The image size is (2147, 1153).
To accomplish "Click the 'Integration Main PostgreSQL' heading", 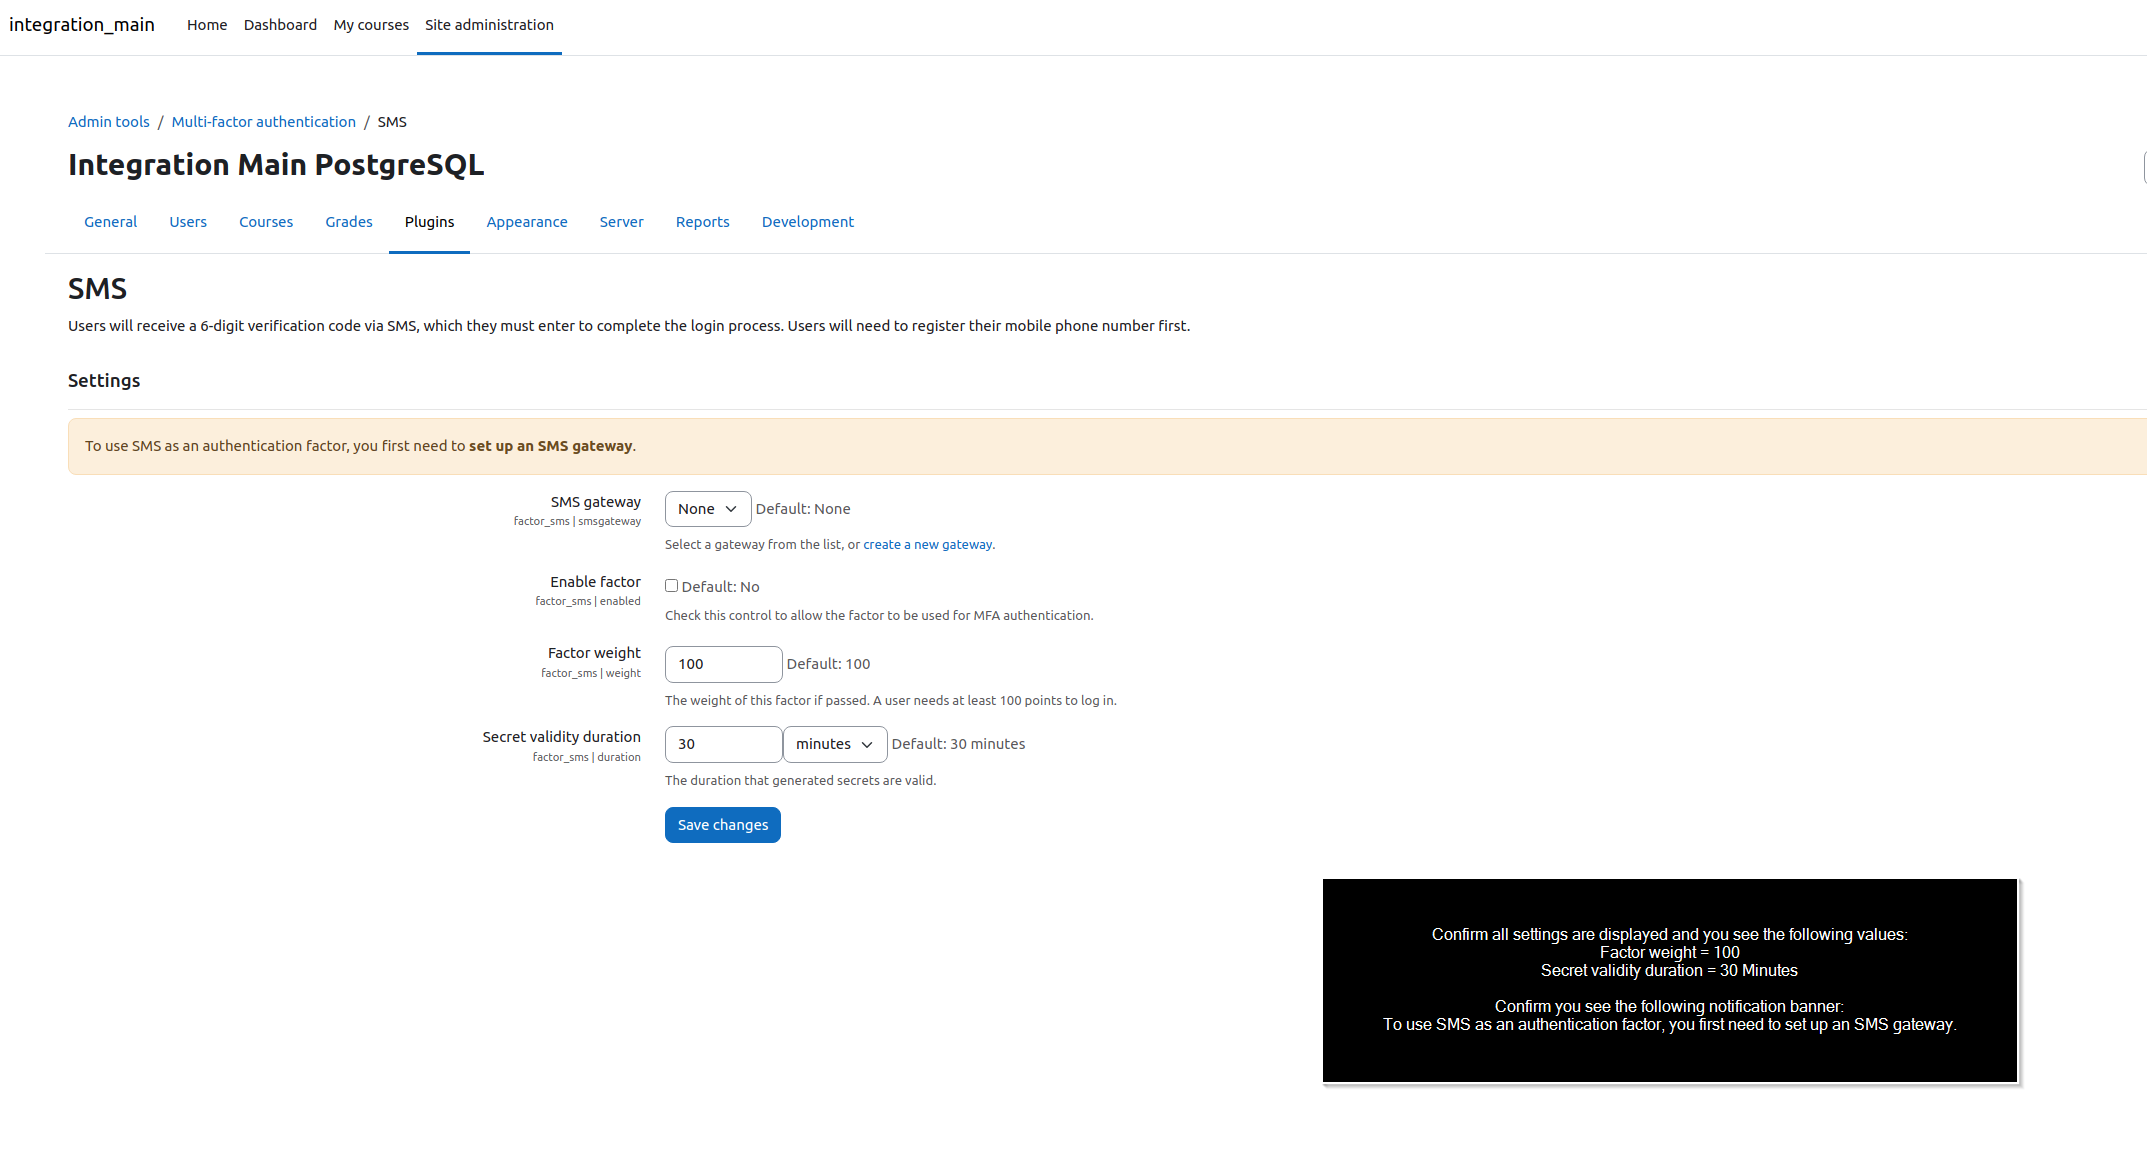I will point(276,165).
